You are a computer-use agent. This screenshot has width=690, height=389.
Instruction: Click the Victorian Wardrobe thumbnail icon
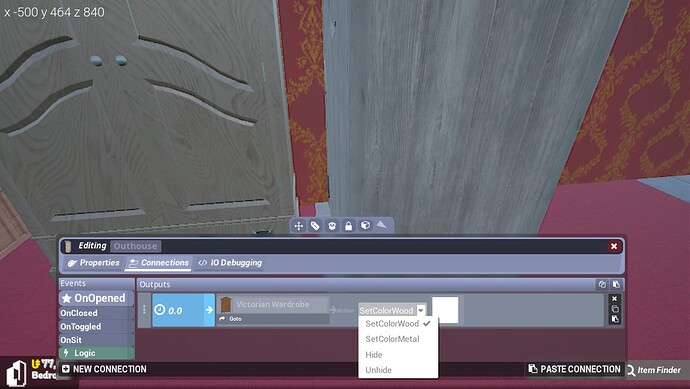225,305
